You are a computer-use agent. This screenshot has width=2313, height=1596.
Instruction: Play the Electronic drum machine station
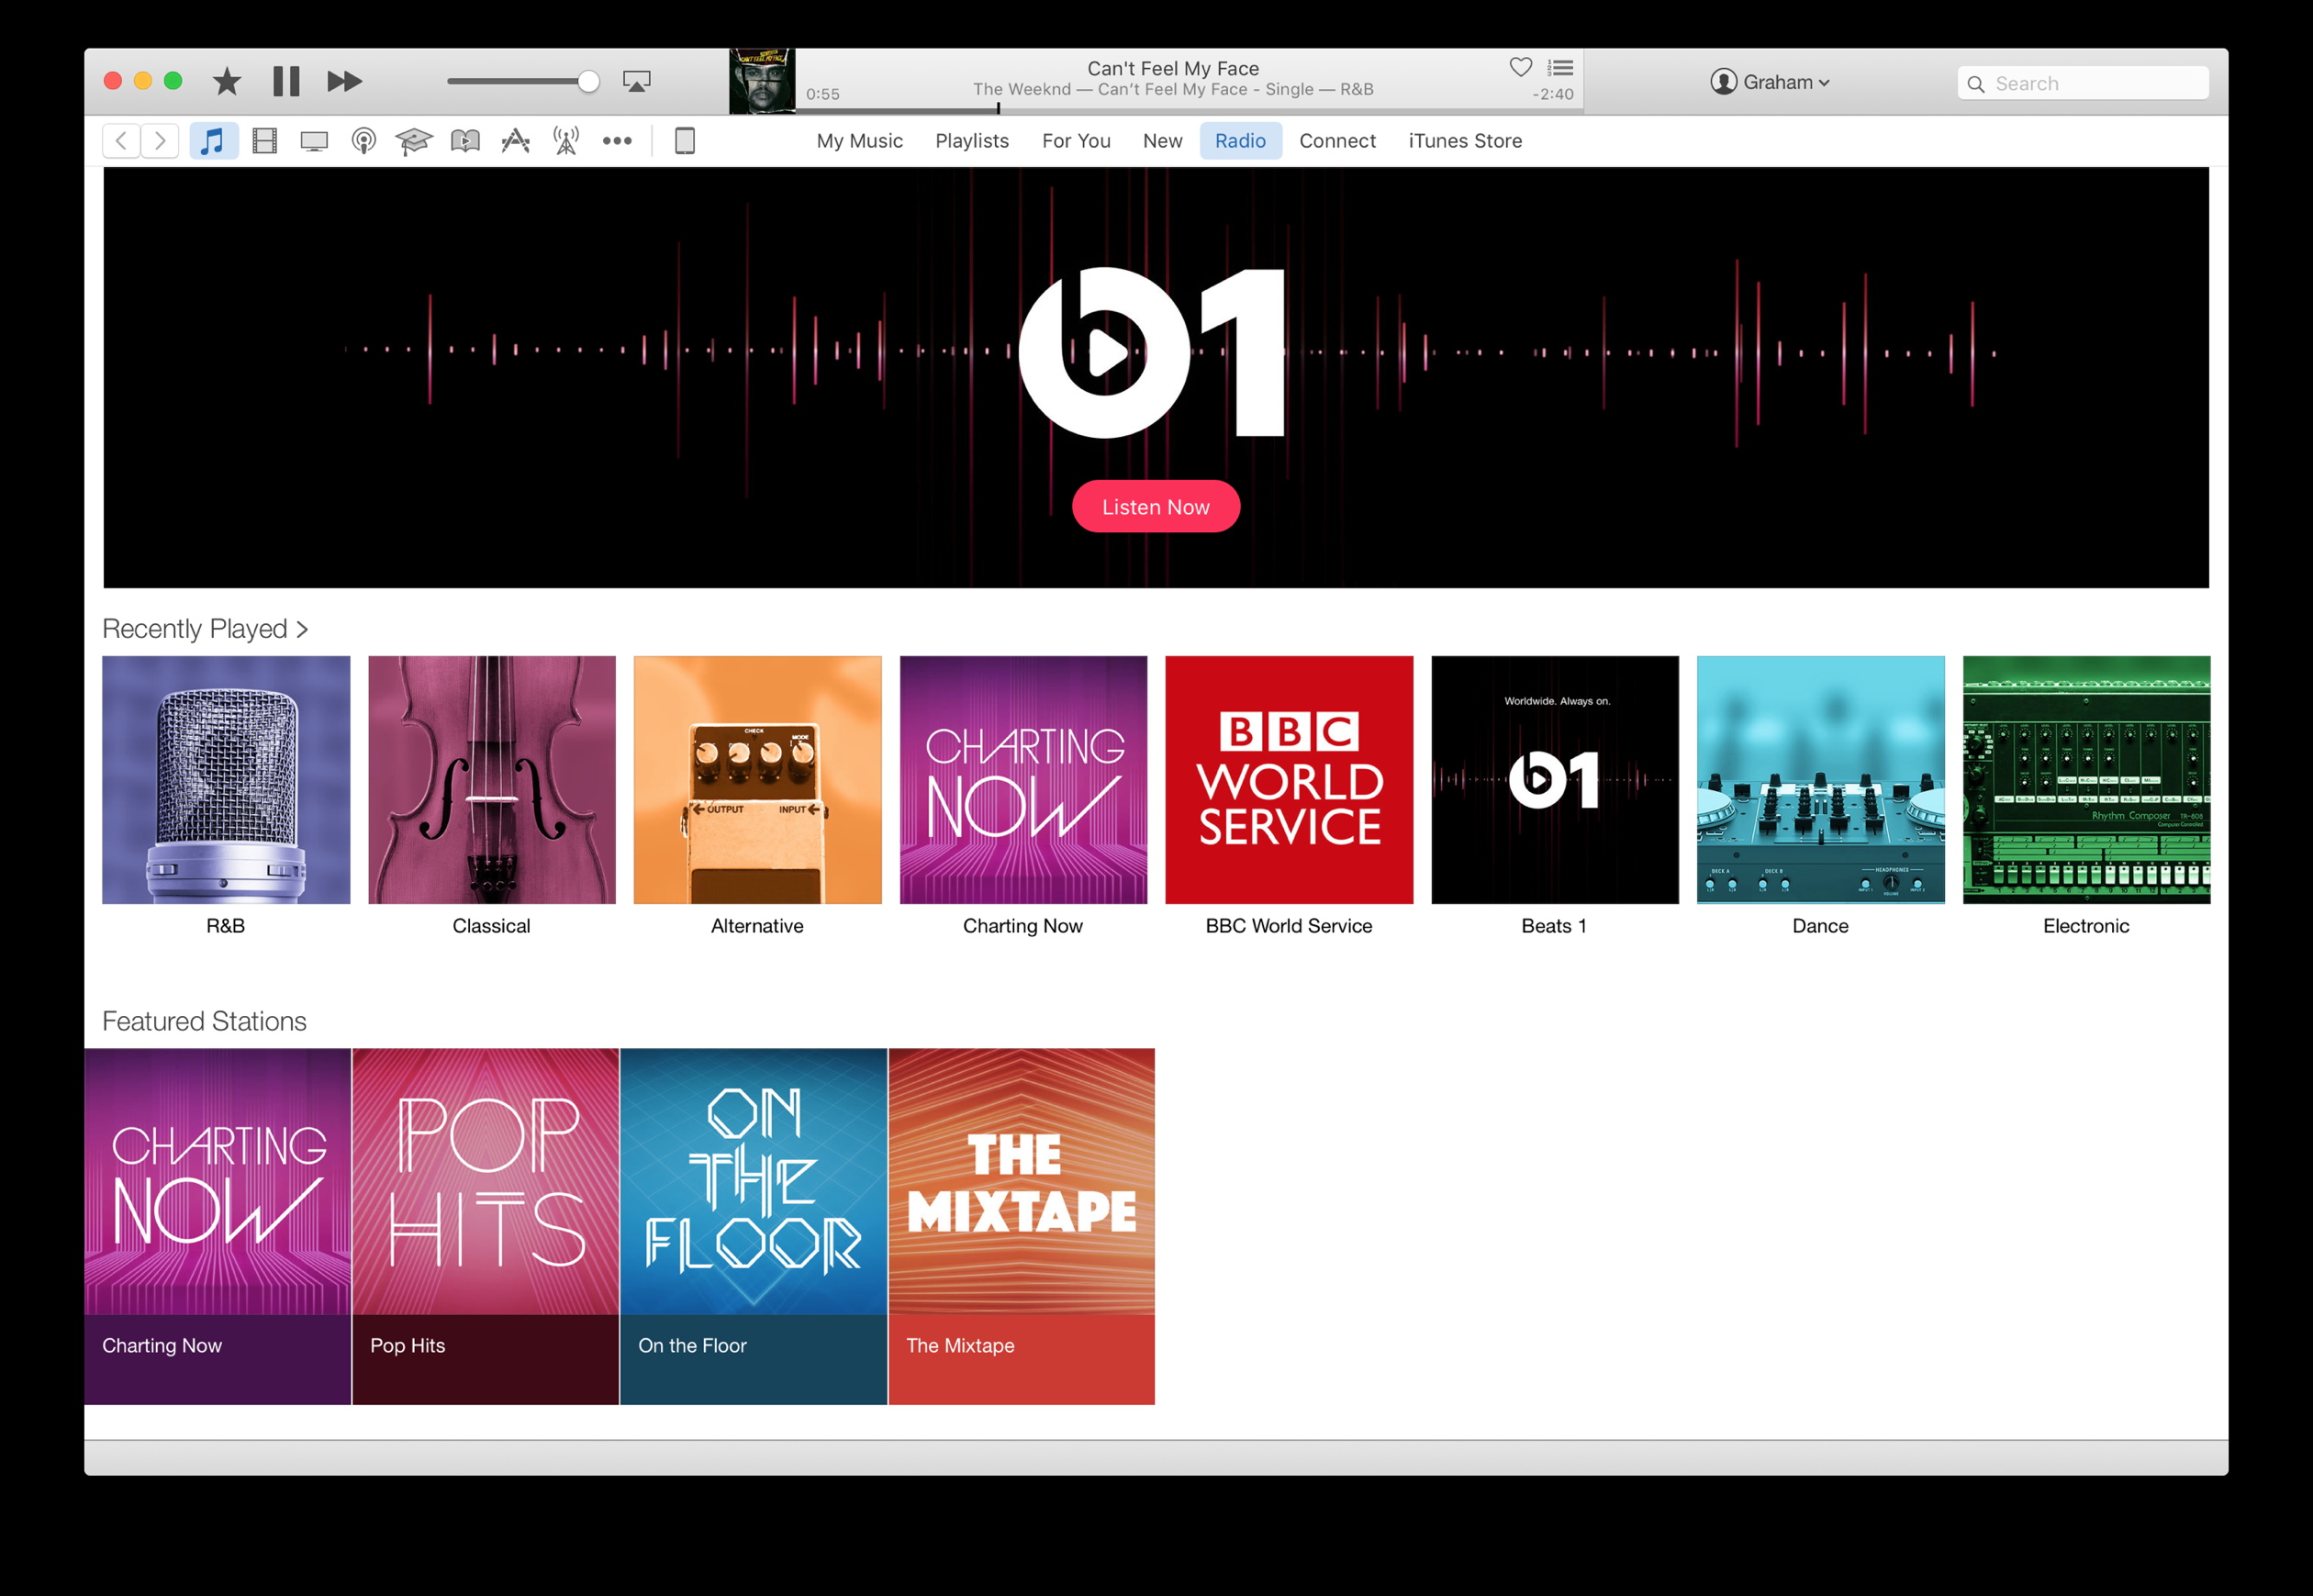[x=2087, y=780]
